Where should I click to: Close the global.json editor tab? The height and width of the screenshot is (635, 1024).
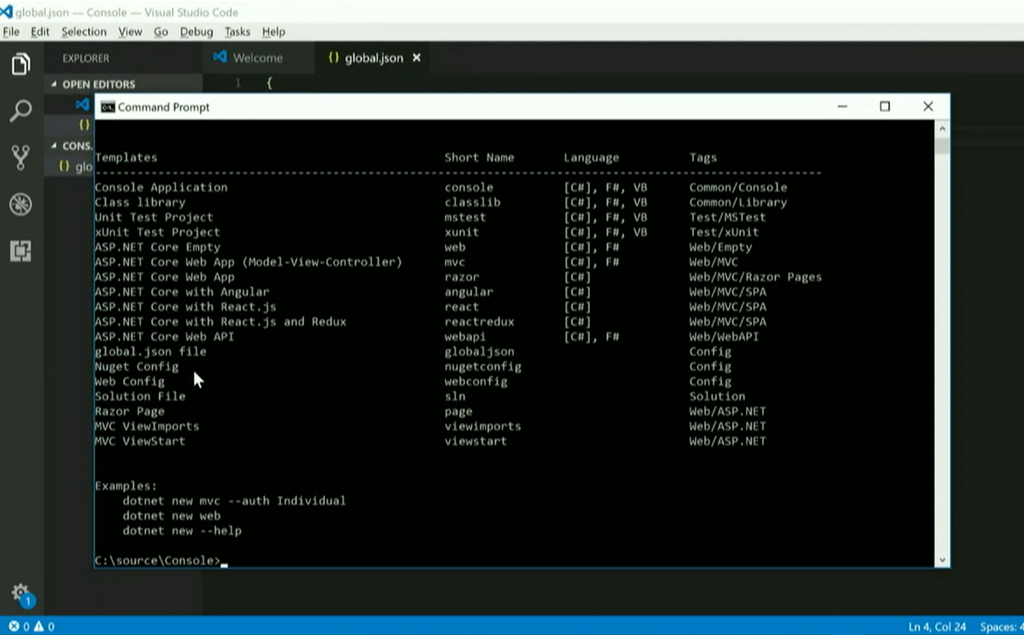point(417,58)
